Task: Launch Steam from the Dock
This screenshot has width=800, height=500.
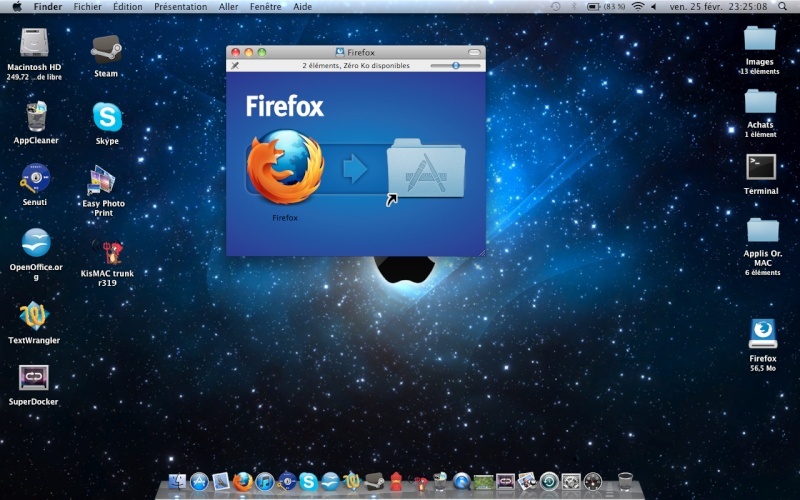Action: 374,482
